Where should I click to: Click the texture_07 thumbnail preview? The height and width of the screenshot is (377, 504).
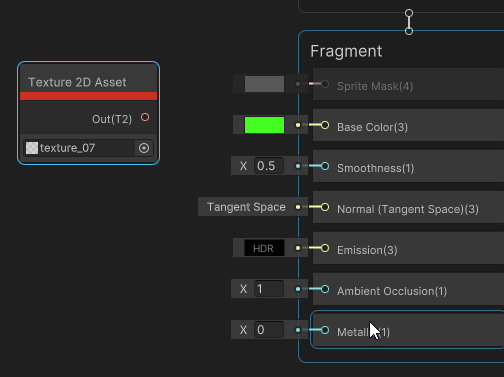click(32, 148)
